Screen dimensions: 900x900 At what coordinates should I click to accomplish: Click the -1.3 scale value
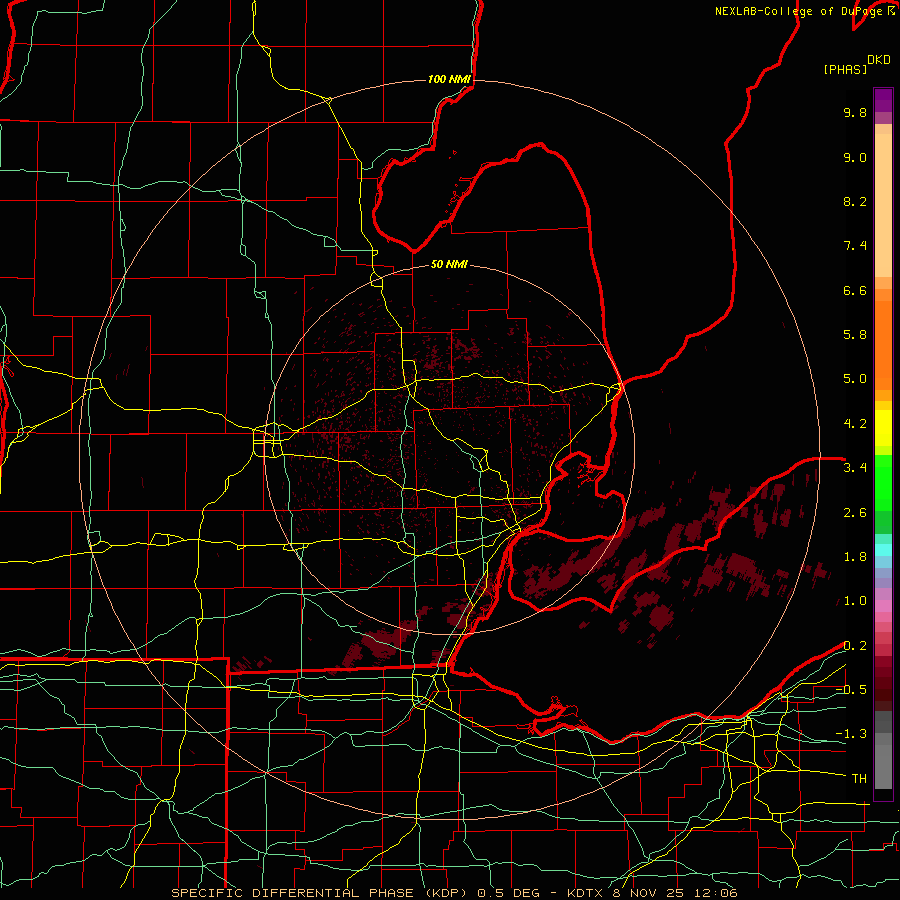click(x=851, y=734)
